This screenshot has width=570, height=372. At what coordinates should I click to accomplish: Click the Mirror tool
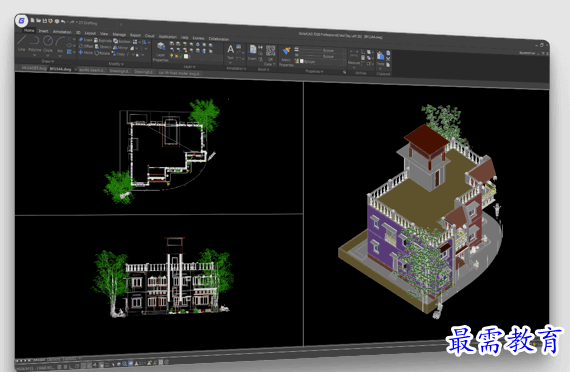121,48
